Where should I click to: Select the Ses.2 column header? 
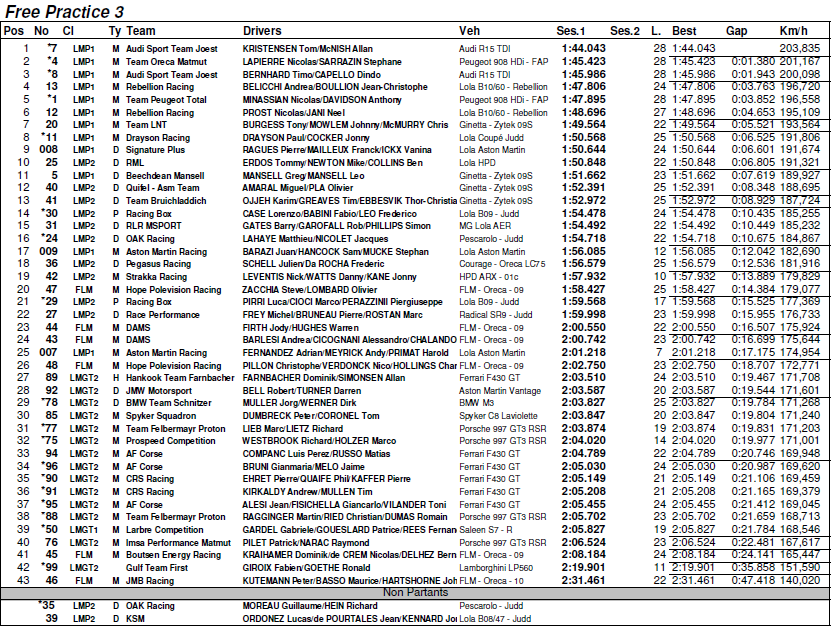coord(624,32)
